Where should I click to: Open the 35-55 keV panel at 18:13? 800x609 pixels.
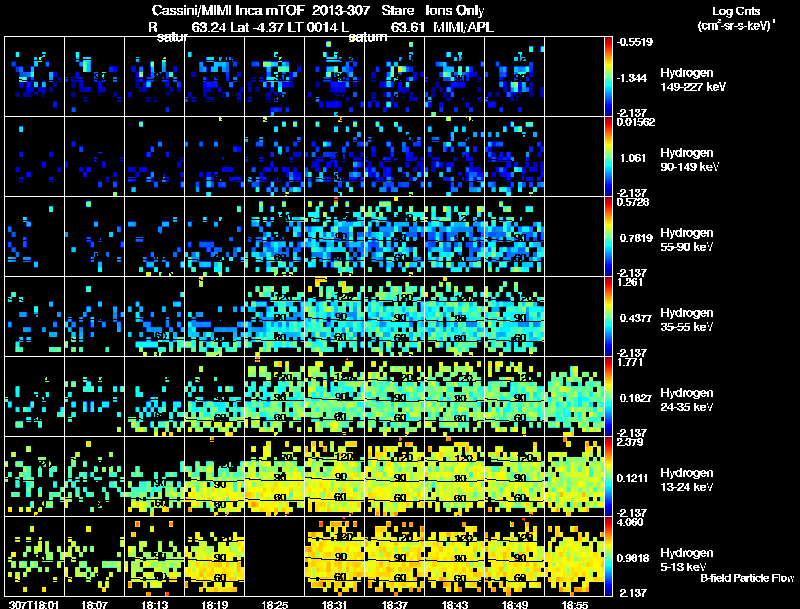coord(155,317)
